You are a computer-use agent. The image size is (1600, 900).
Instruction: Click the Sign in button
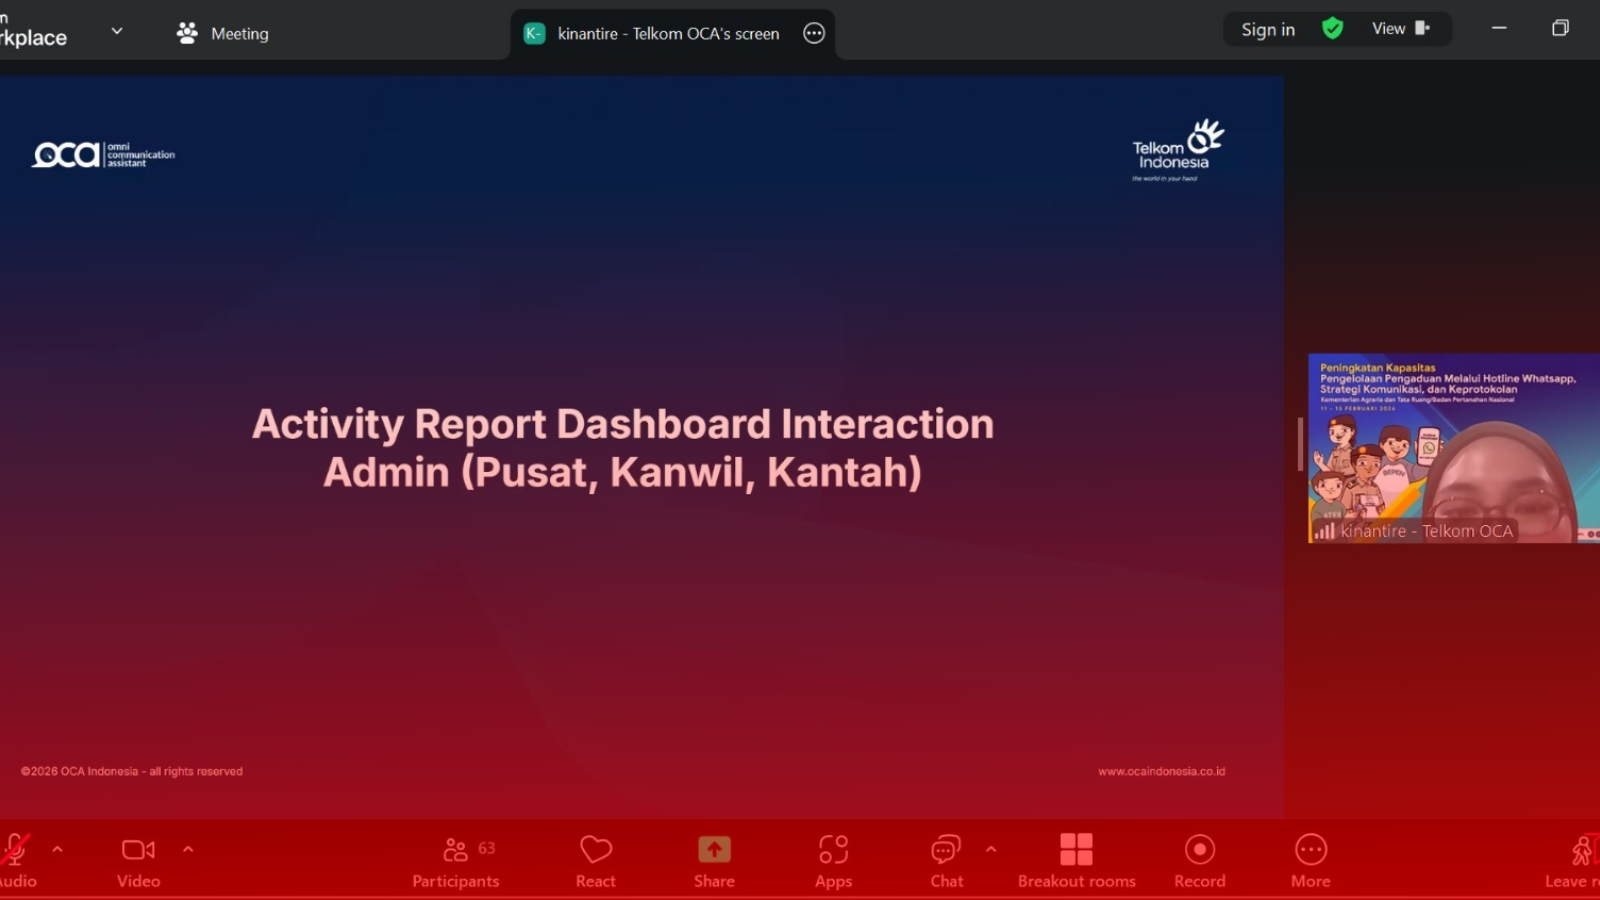pos(1267,30)
